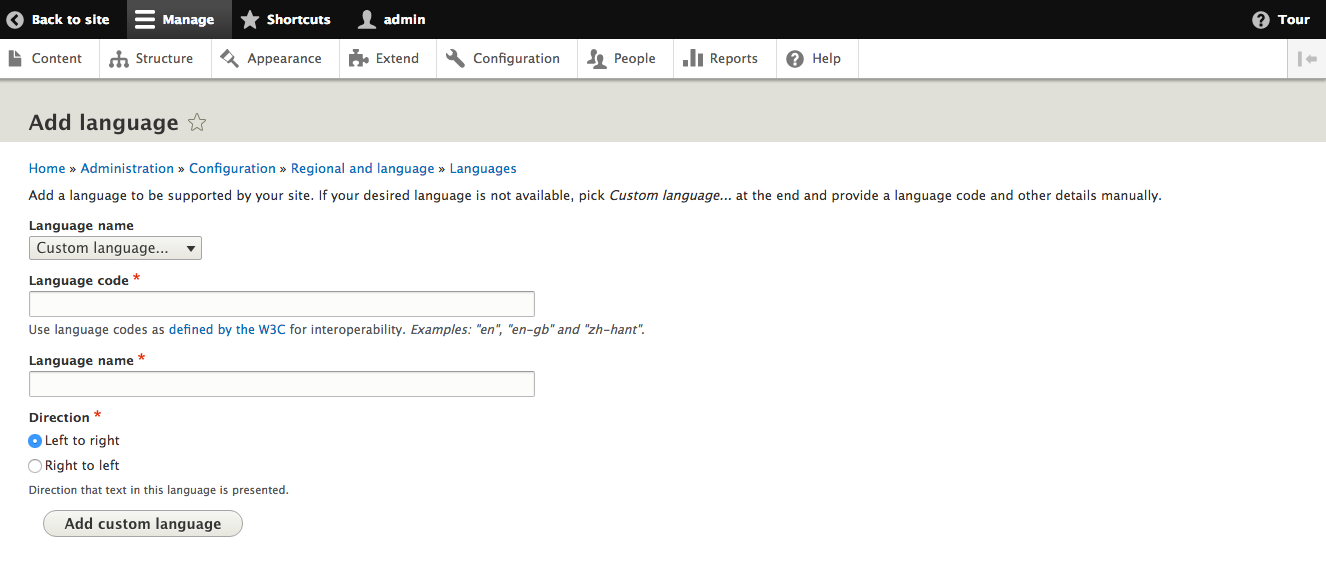Focus the Language name text input
The width and height of the screenshot is (1326, 561).
(x=282, y=384)
